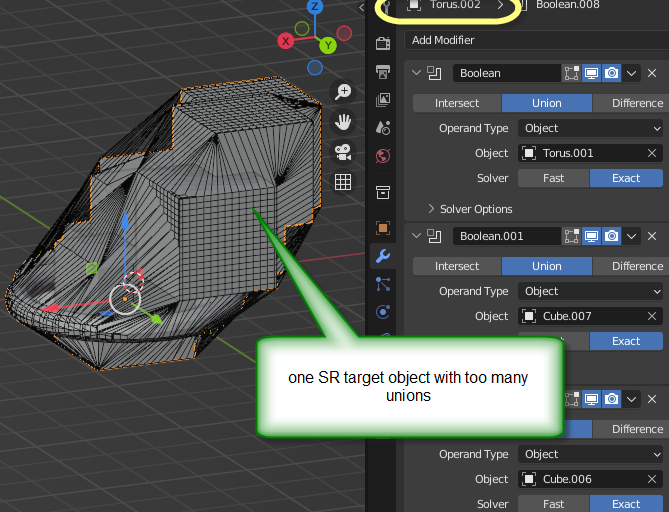Open the View Layer properties tab

click(383, 100)
